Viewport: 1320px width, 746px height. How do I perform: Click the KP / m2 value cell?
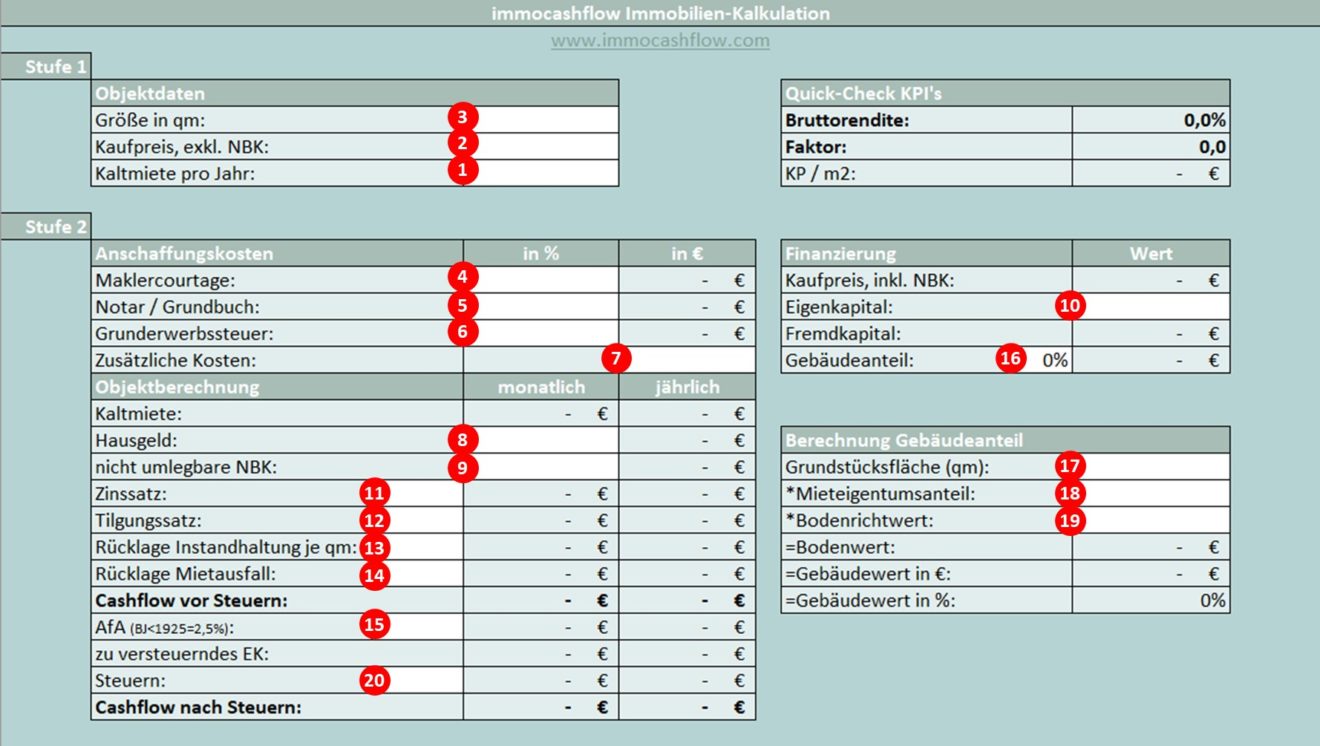[x=1151, y=173]
